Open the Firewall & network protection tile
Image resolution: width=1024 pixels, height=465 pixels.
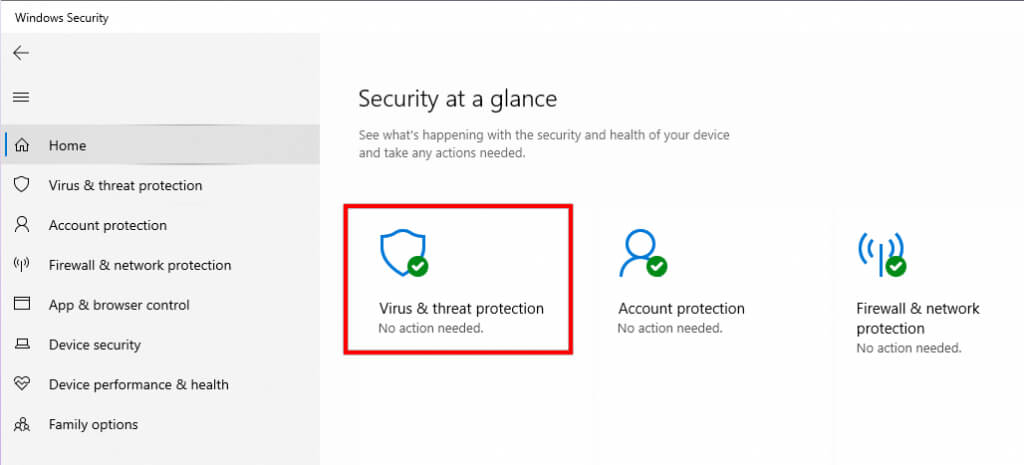coord(917,318)
